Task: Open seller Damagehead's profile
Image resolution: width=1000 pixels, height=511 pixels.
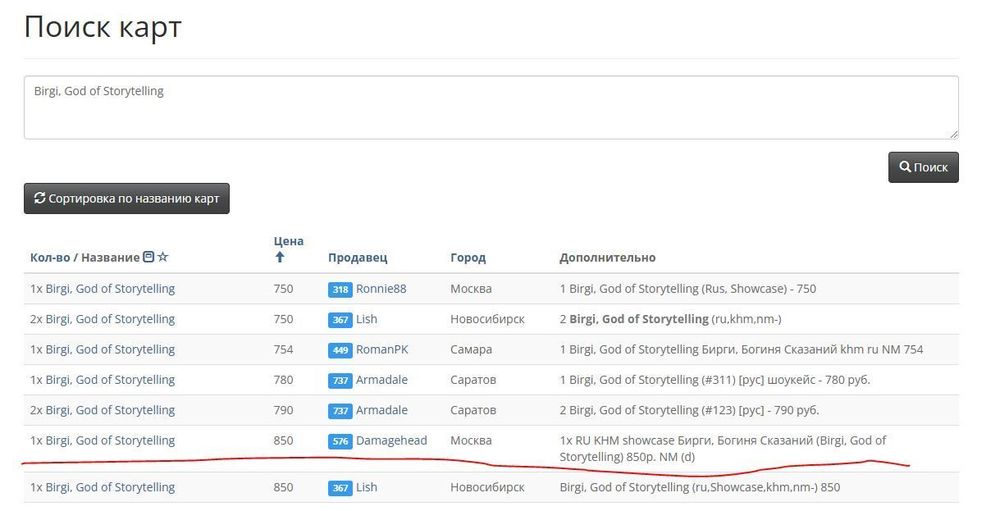Action: tap(391, 441)
